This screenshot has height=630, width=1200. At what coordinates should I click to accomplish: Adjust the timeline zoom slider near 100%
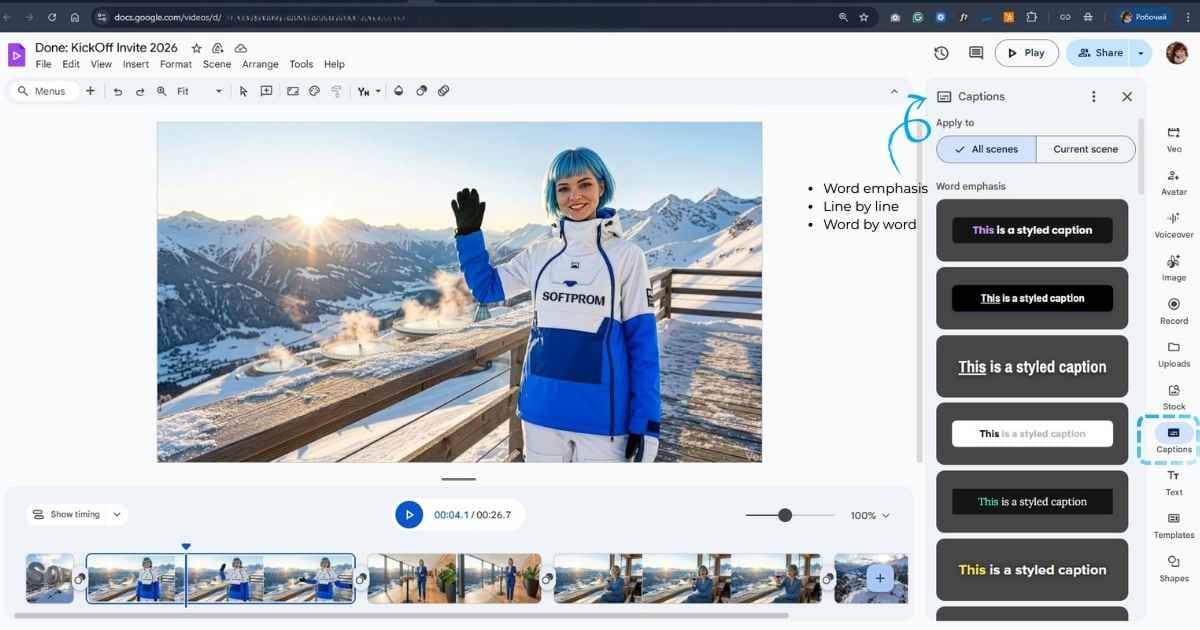click(786, 515)
